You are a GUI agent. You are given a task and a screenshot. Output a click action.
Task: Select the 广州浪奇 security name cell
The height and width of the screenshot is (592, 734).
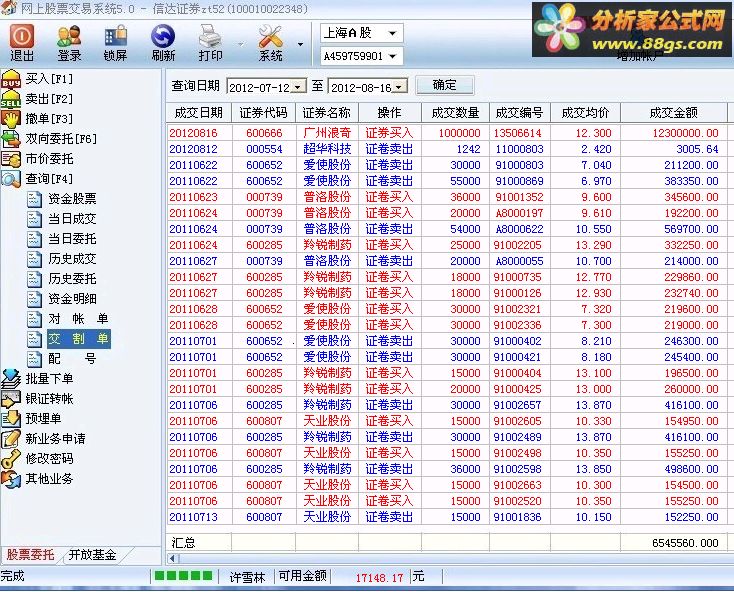327,133
